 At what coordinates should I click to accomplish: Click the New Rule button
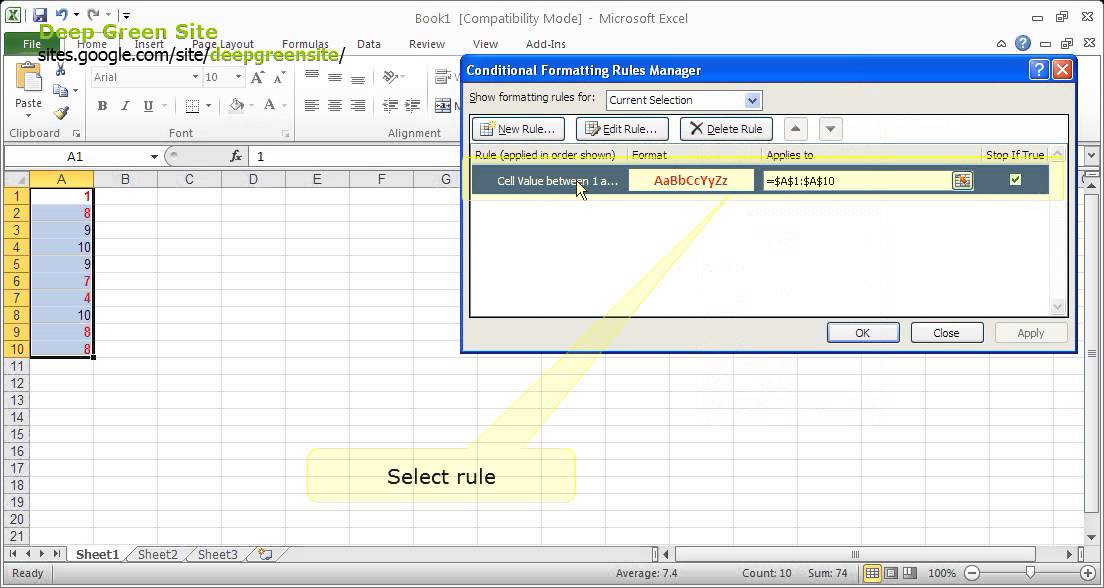pos(518,129)
